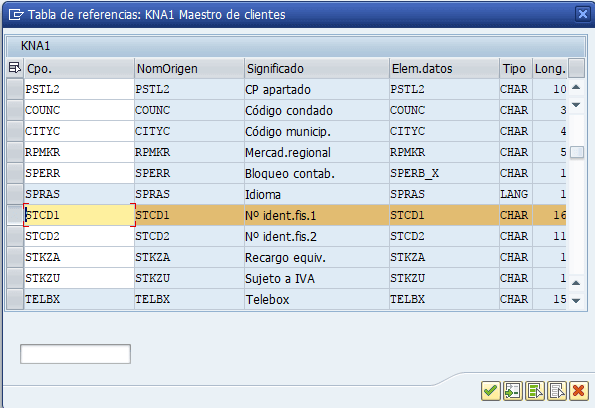Click the vertical scrollbar thumb

click(x=577, y=152)
